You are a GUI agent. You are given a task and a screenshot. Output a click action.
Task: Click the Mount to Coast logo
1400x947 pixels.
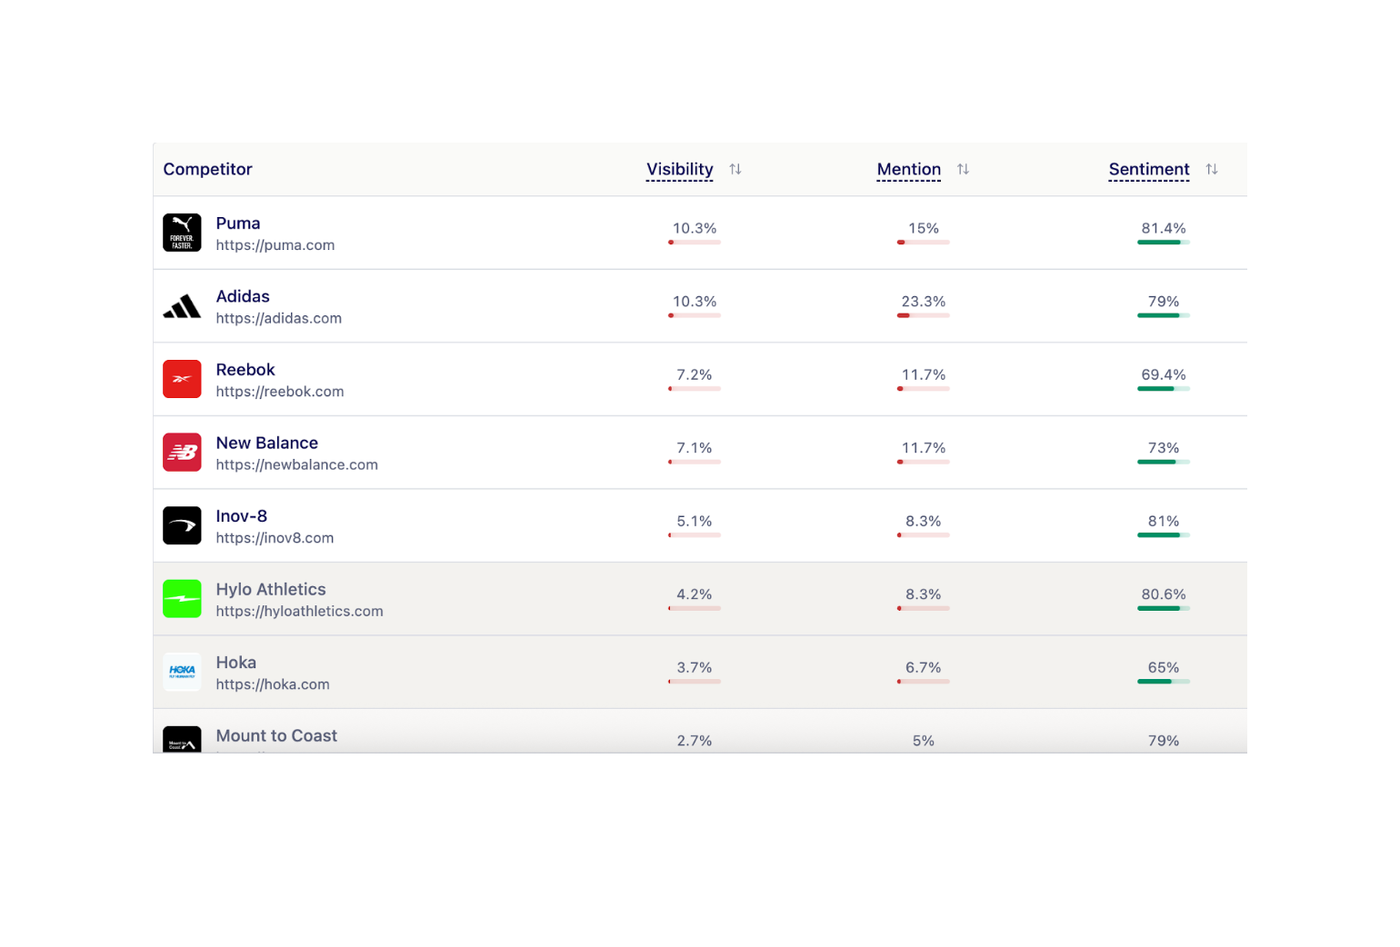(x=182, y=739)
